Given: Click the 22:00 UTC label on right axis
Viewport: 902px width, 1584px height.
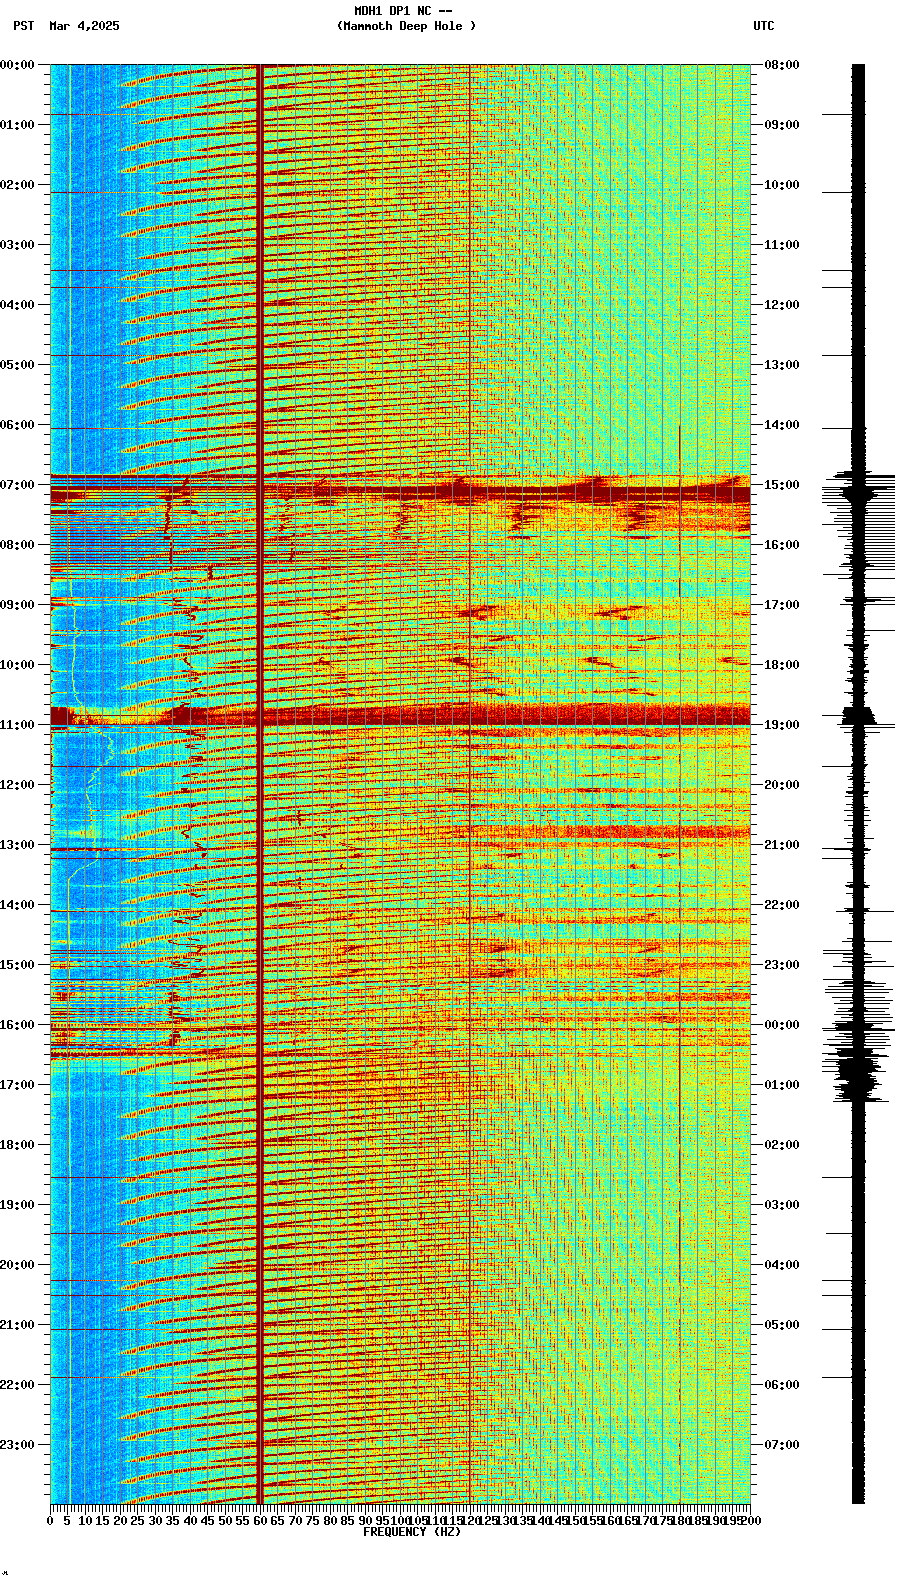Looking at the screenshot, I should pos(782,905).
